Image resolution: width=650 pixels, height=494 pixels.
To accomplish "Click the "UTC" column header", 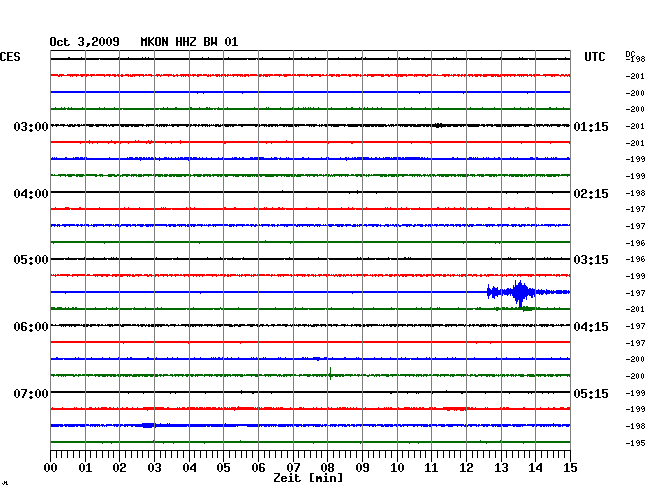I will tap(594, 57).
